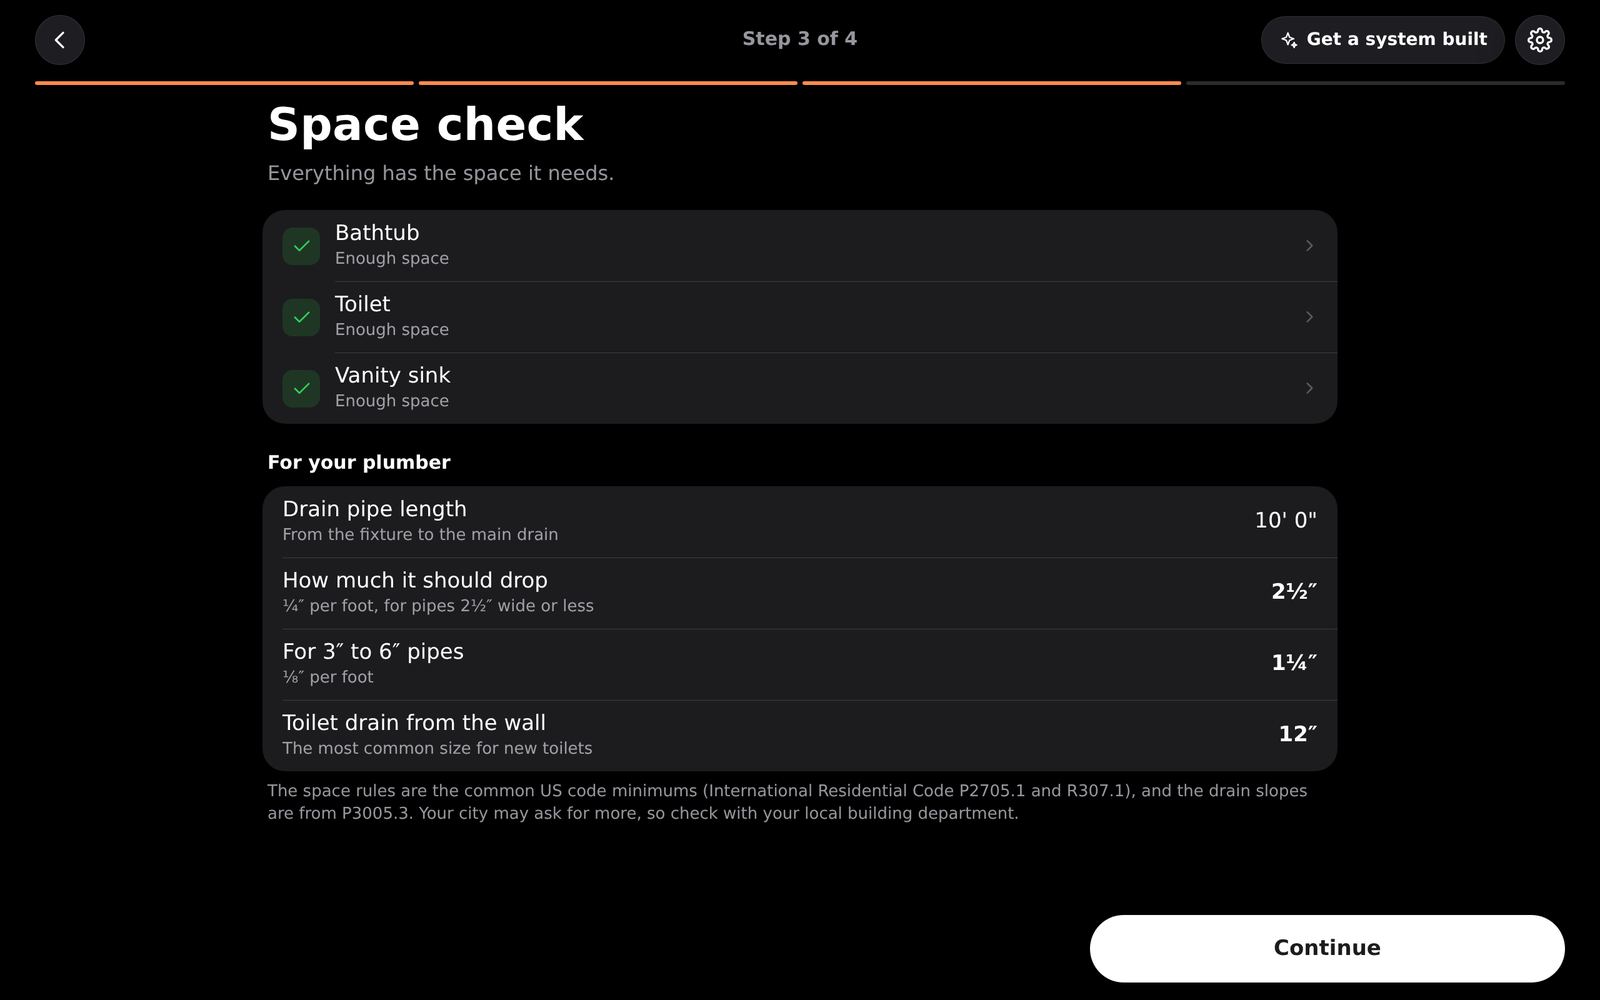Click the Bathtub green checkmark icon
Viewport: 1600px width, 1000px height.
click(x=301, y=246)
